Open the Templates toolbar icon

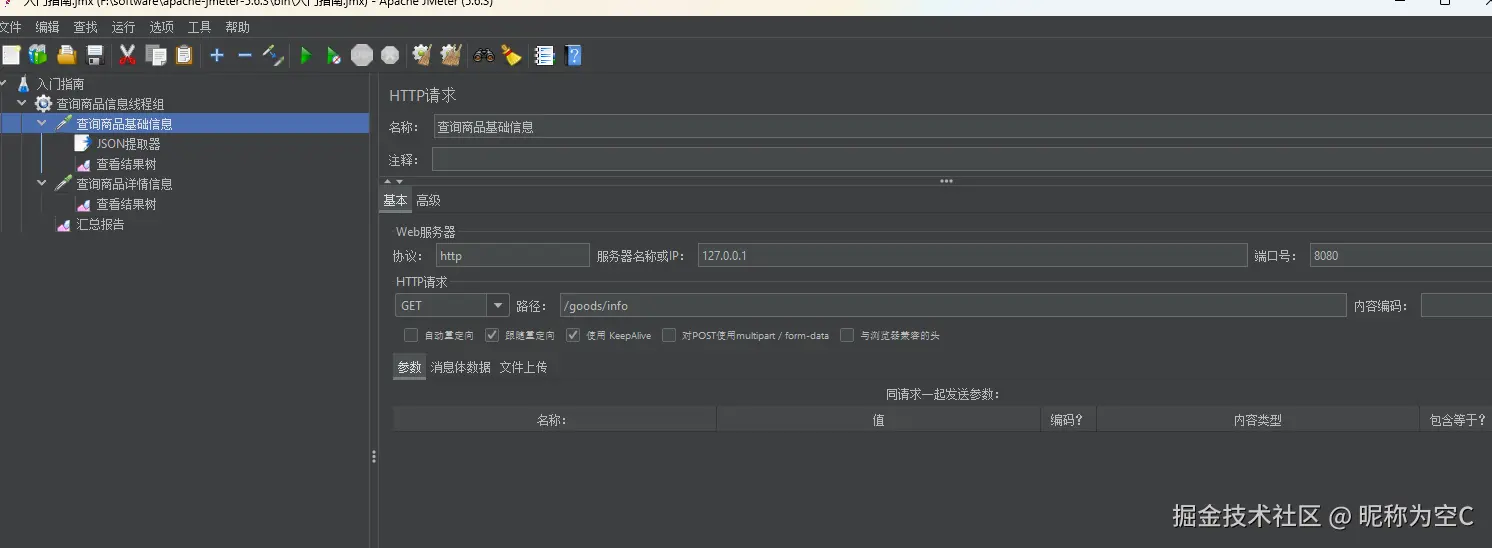click(x=38, y=56)
